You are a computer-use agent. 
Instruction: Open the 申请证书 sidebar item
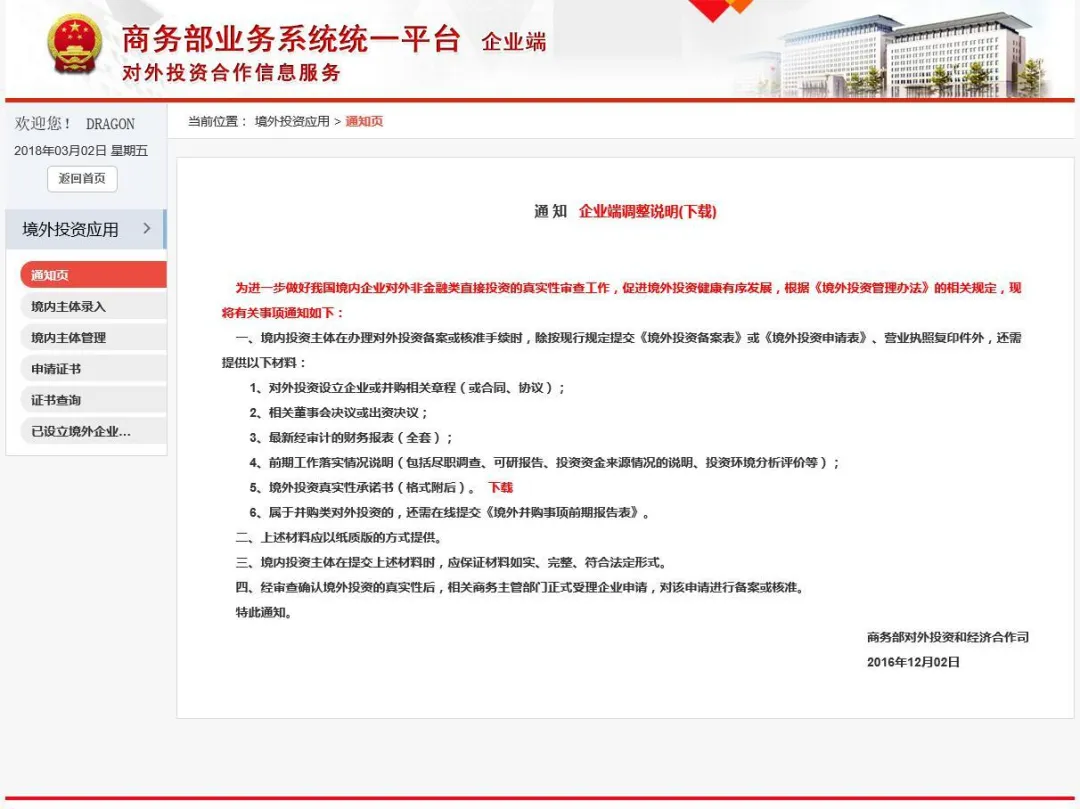pos(93,369)
